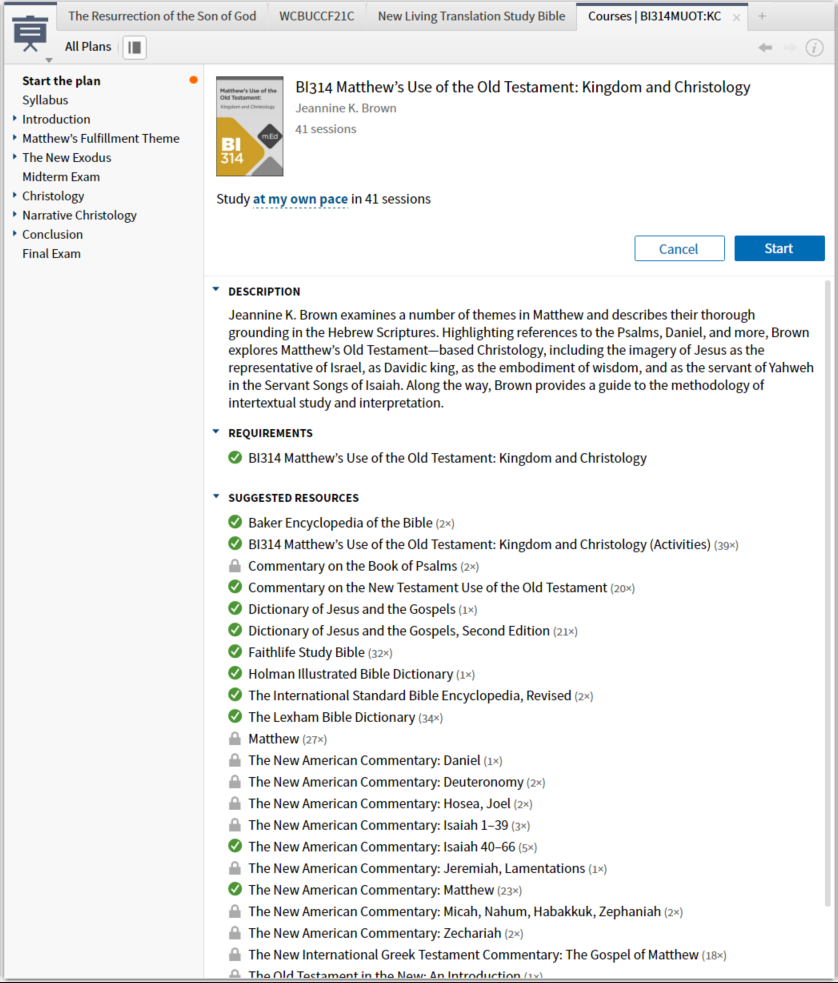
Task: Collapse the DESCRIPTION section
Action: point(216,290)
